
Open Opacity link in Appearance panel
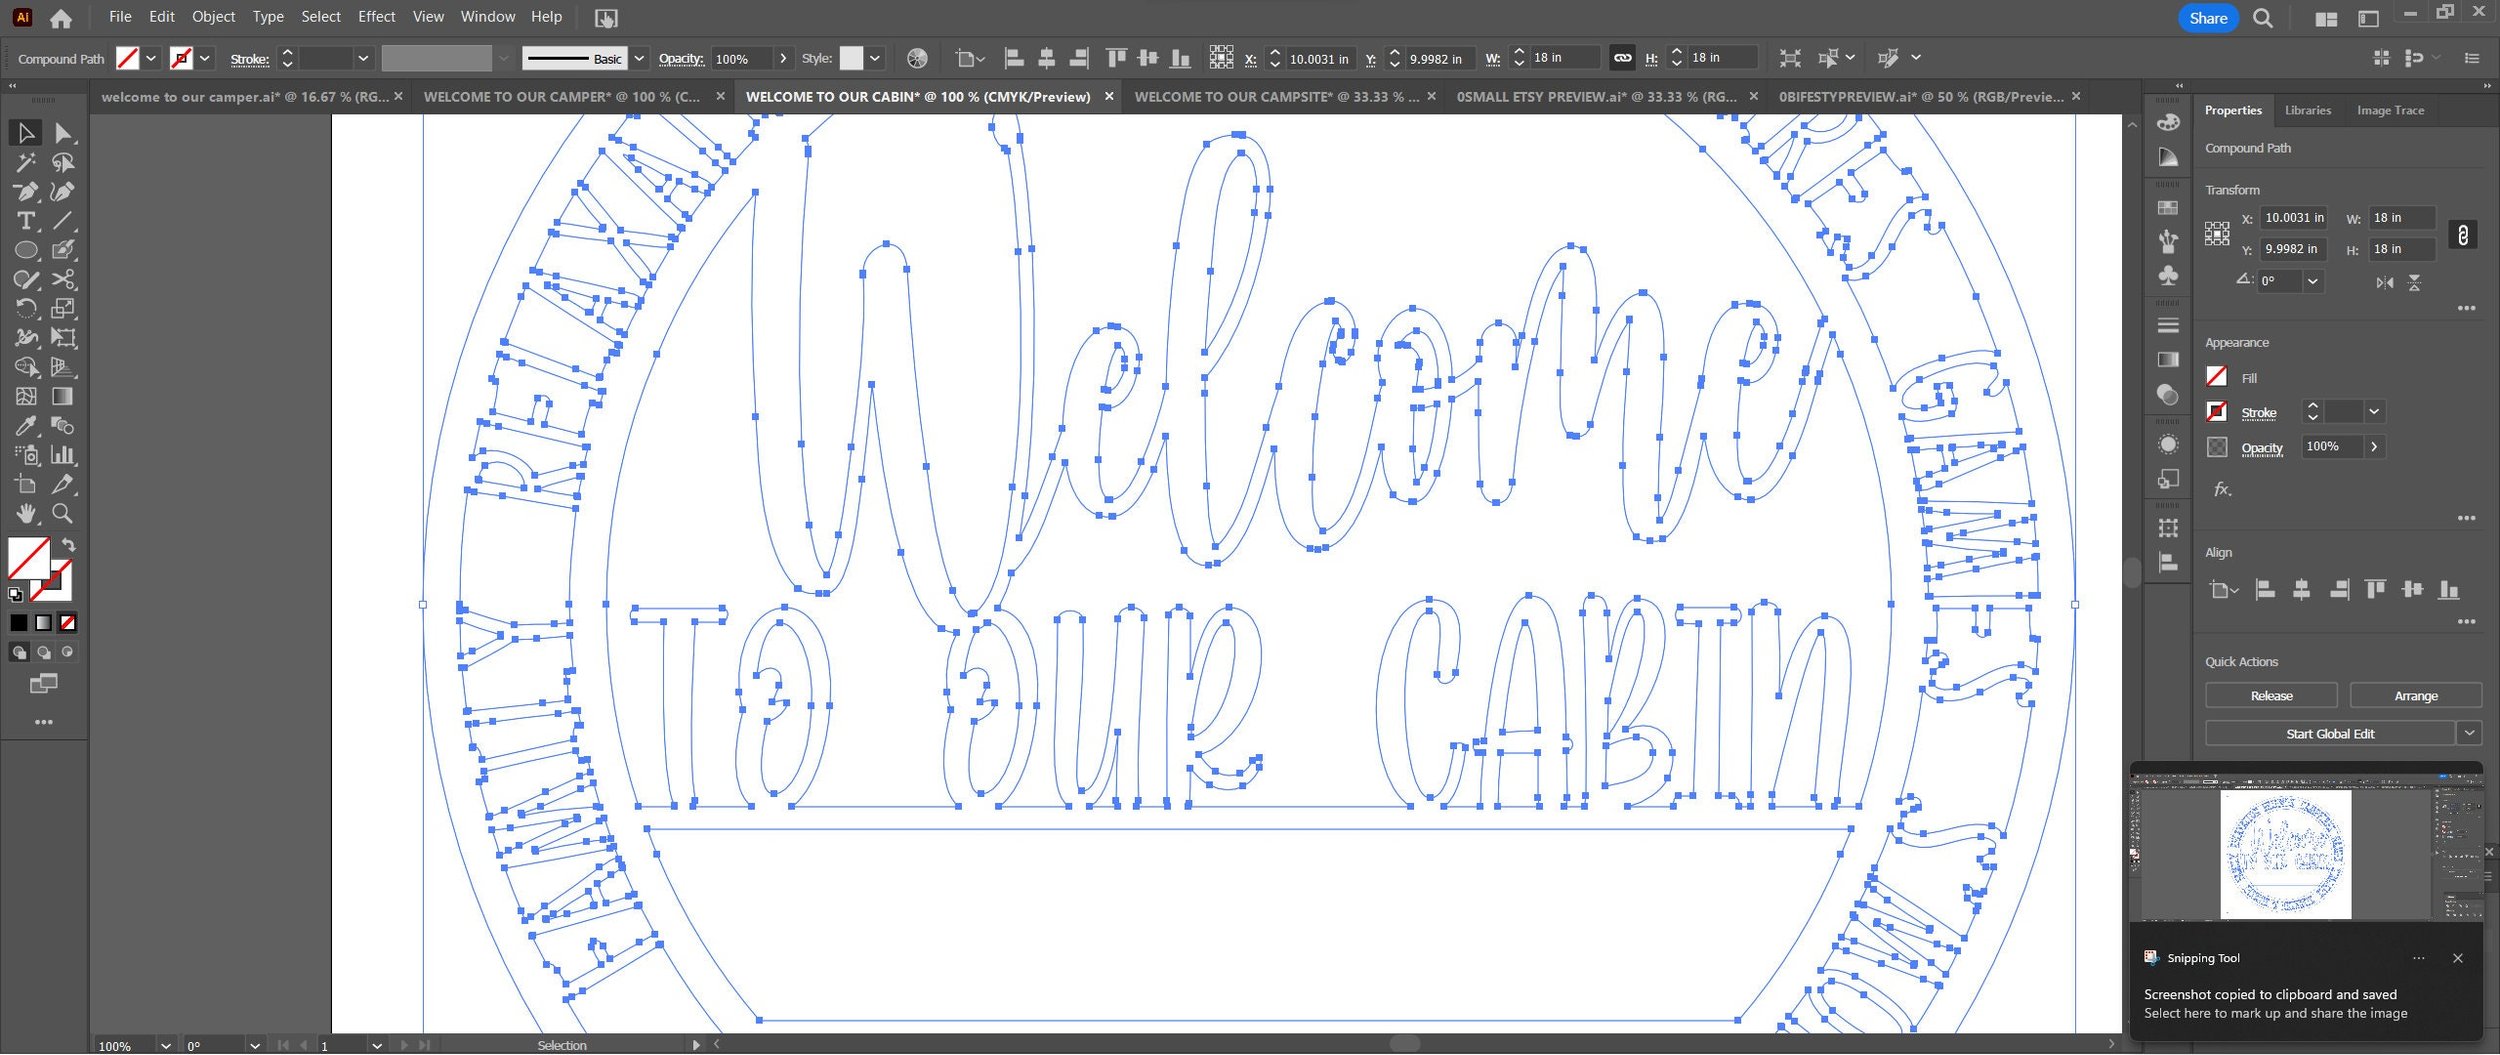[2262, 448]
